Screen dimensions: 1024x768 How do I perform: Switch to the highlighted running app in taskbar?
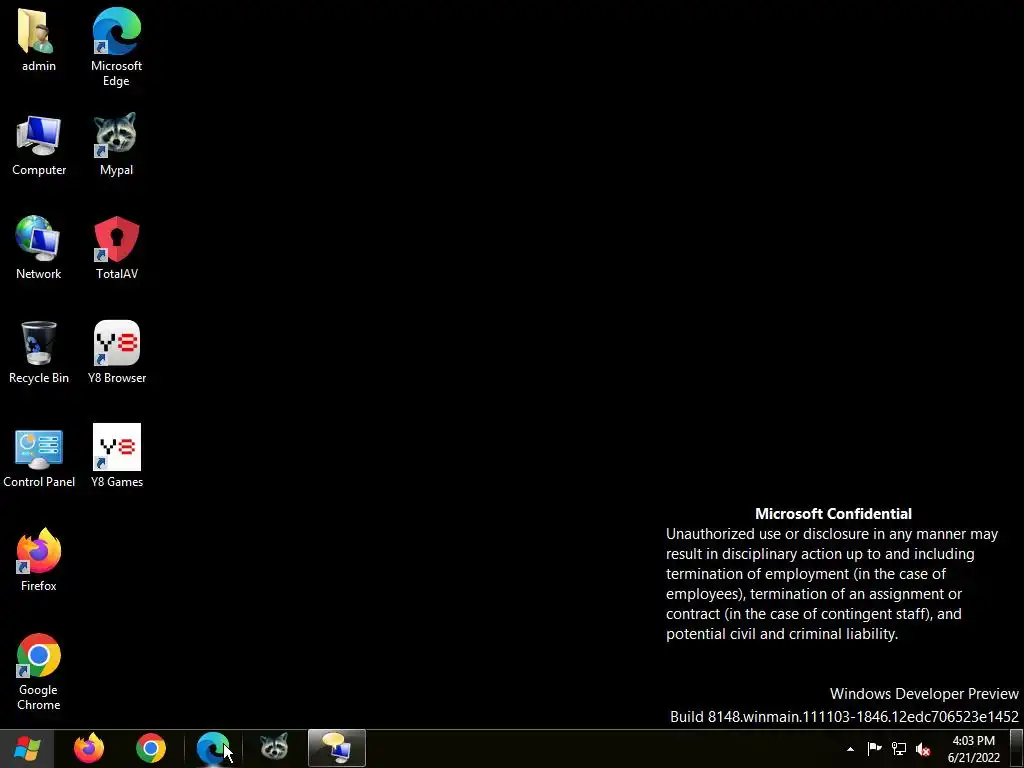(336, 748)
